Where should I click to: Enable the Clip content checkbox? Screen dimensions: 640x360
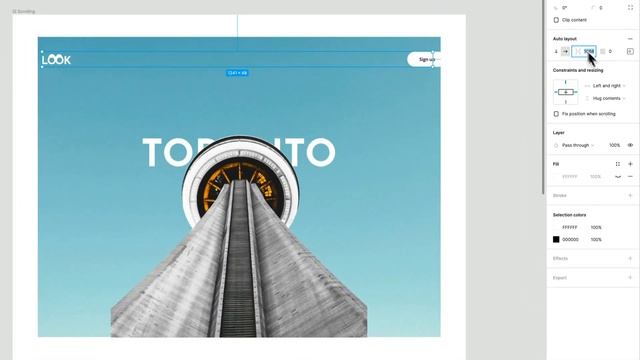pos(556,20)
